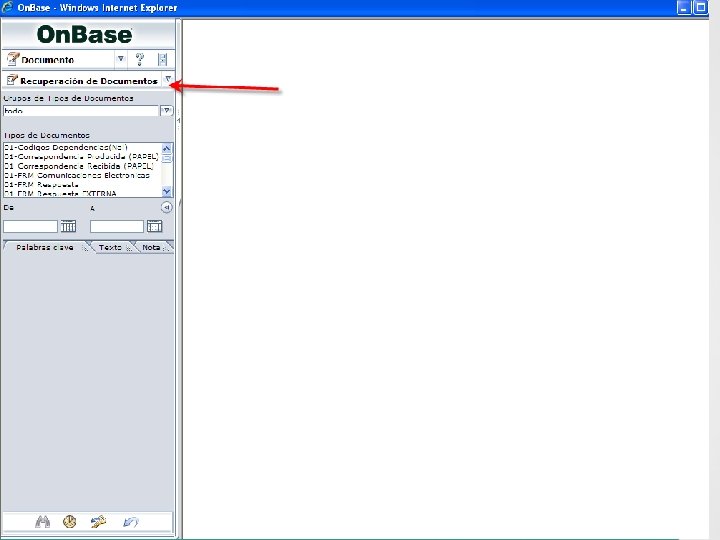Expand the Recuperación de Documentos dropdown arrow
The width and height of the screenshot is (720, 540).
pos(168,79)
